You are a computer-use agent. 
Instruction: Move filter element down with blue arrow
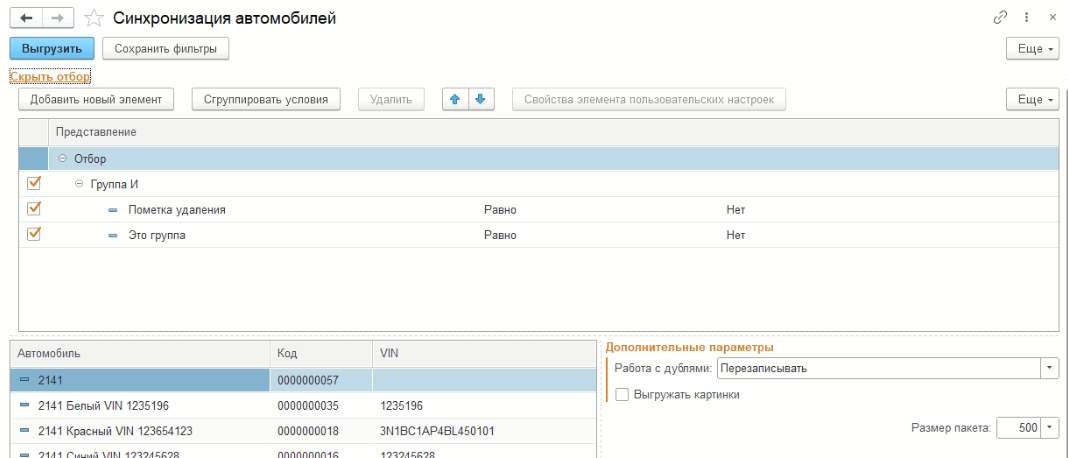(480, 99)
